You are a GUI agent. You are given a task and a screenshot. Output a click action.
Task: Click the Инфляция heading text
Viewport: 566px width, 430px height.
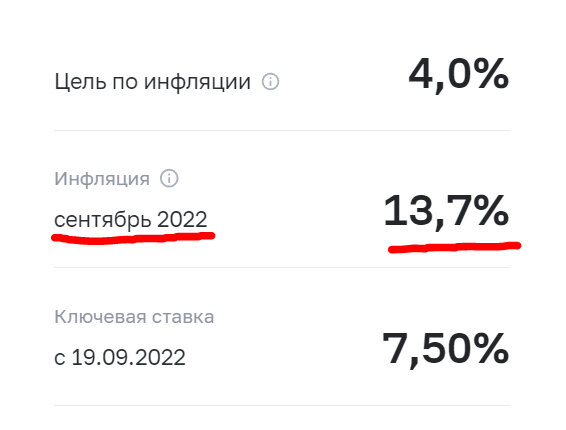[102, 179]
